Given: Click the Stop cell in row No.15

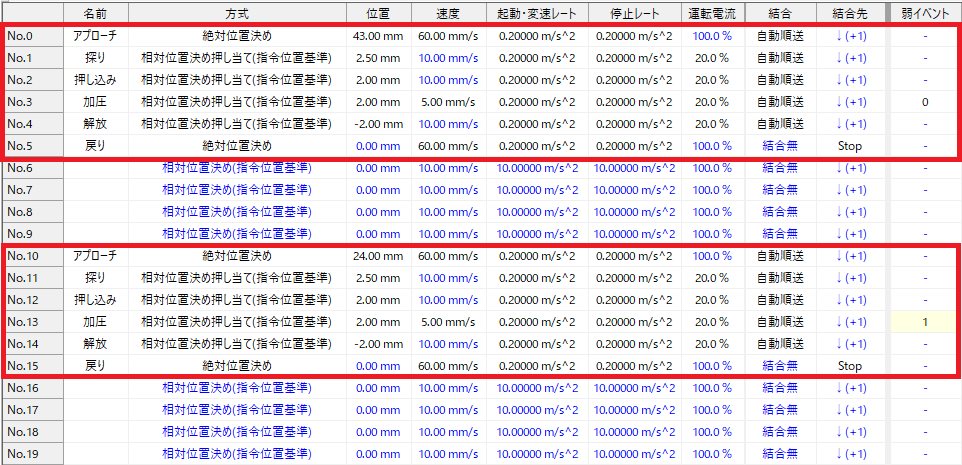Looking at the screenshot, I should pos(850,366).
